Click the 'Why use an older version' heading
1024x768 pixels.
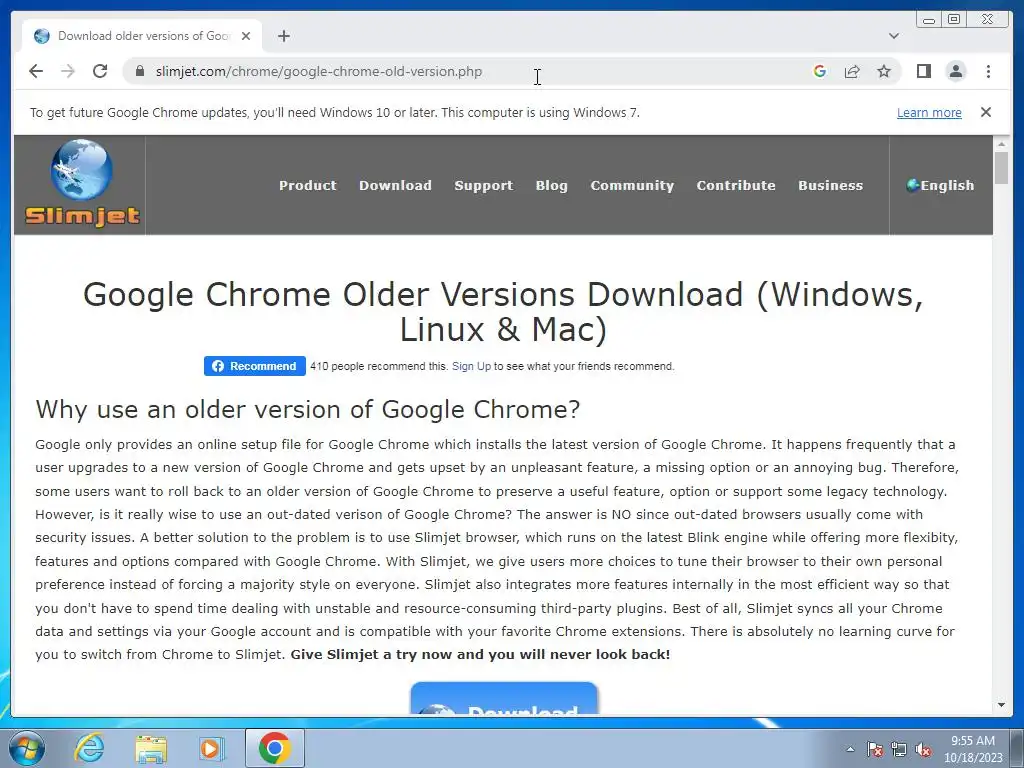coord(308,409)
